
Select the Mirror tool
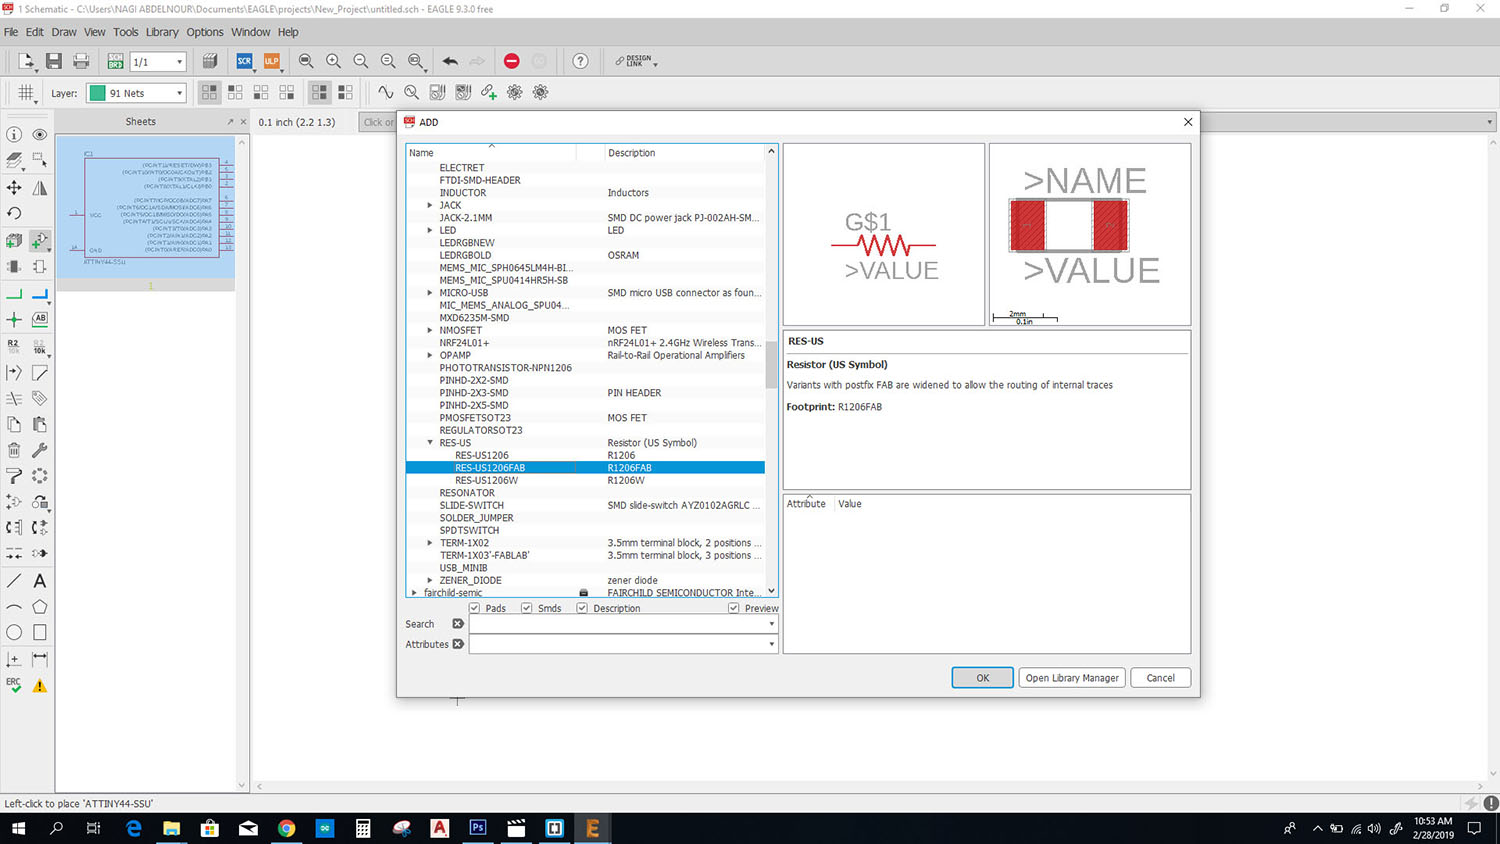(x=40, y=187)
